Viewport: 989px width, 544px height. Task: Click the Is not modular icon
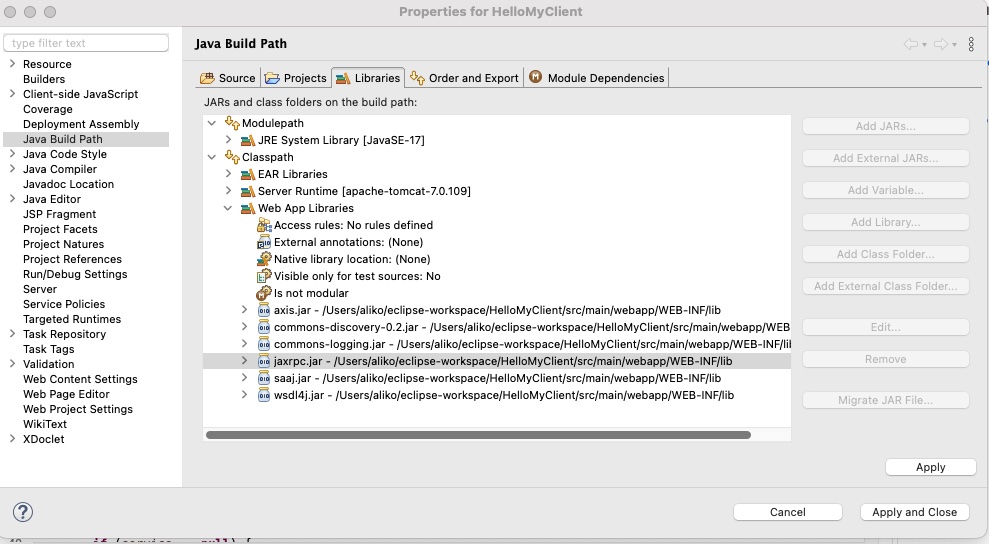(x=264, y=293)
